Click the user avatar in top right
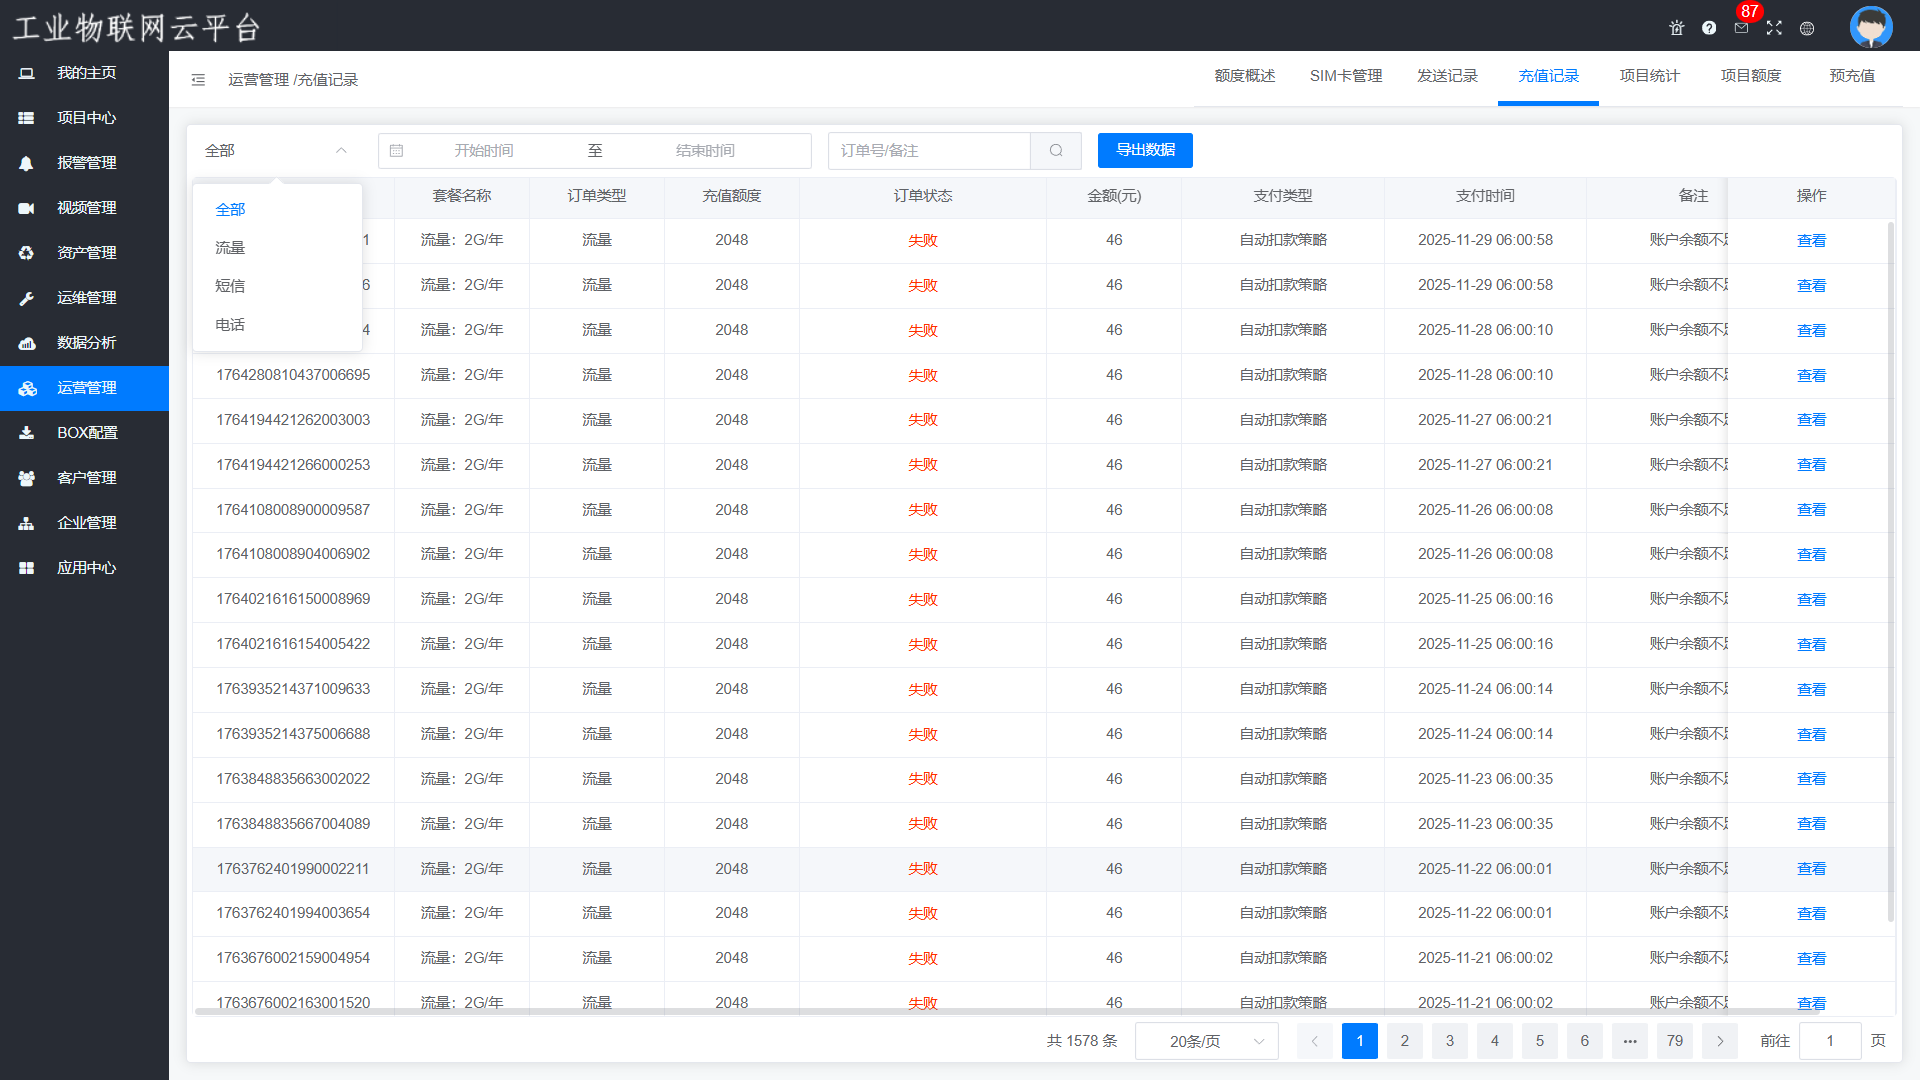Viewport: 1920px width, 1080px height. coord(1870,27)
